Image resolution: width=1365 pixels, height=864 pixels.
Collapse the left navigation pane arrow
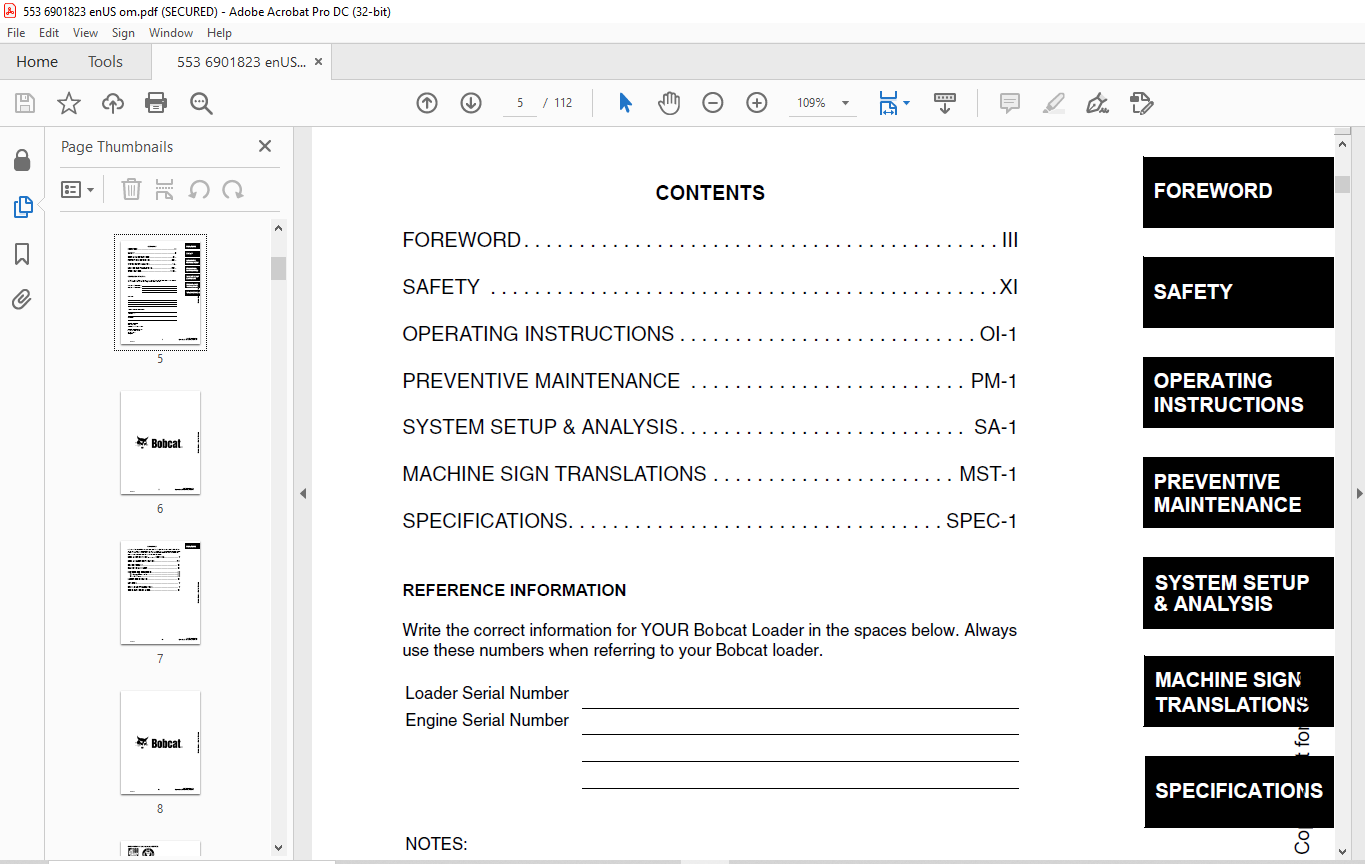[x=303, y=493]
